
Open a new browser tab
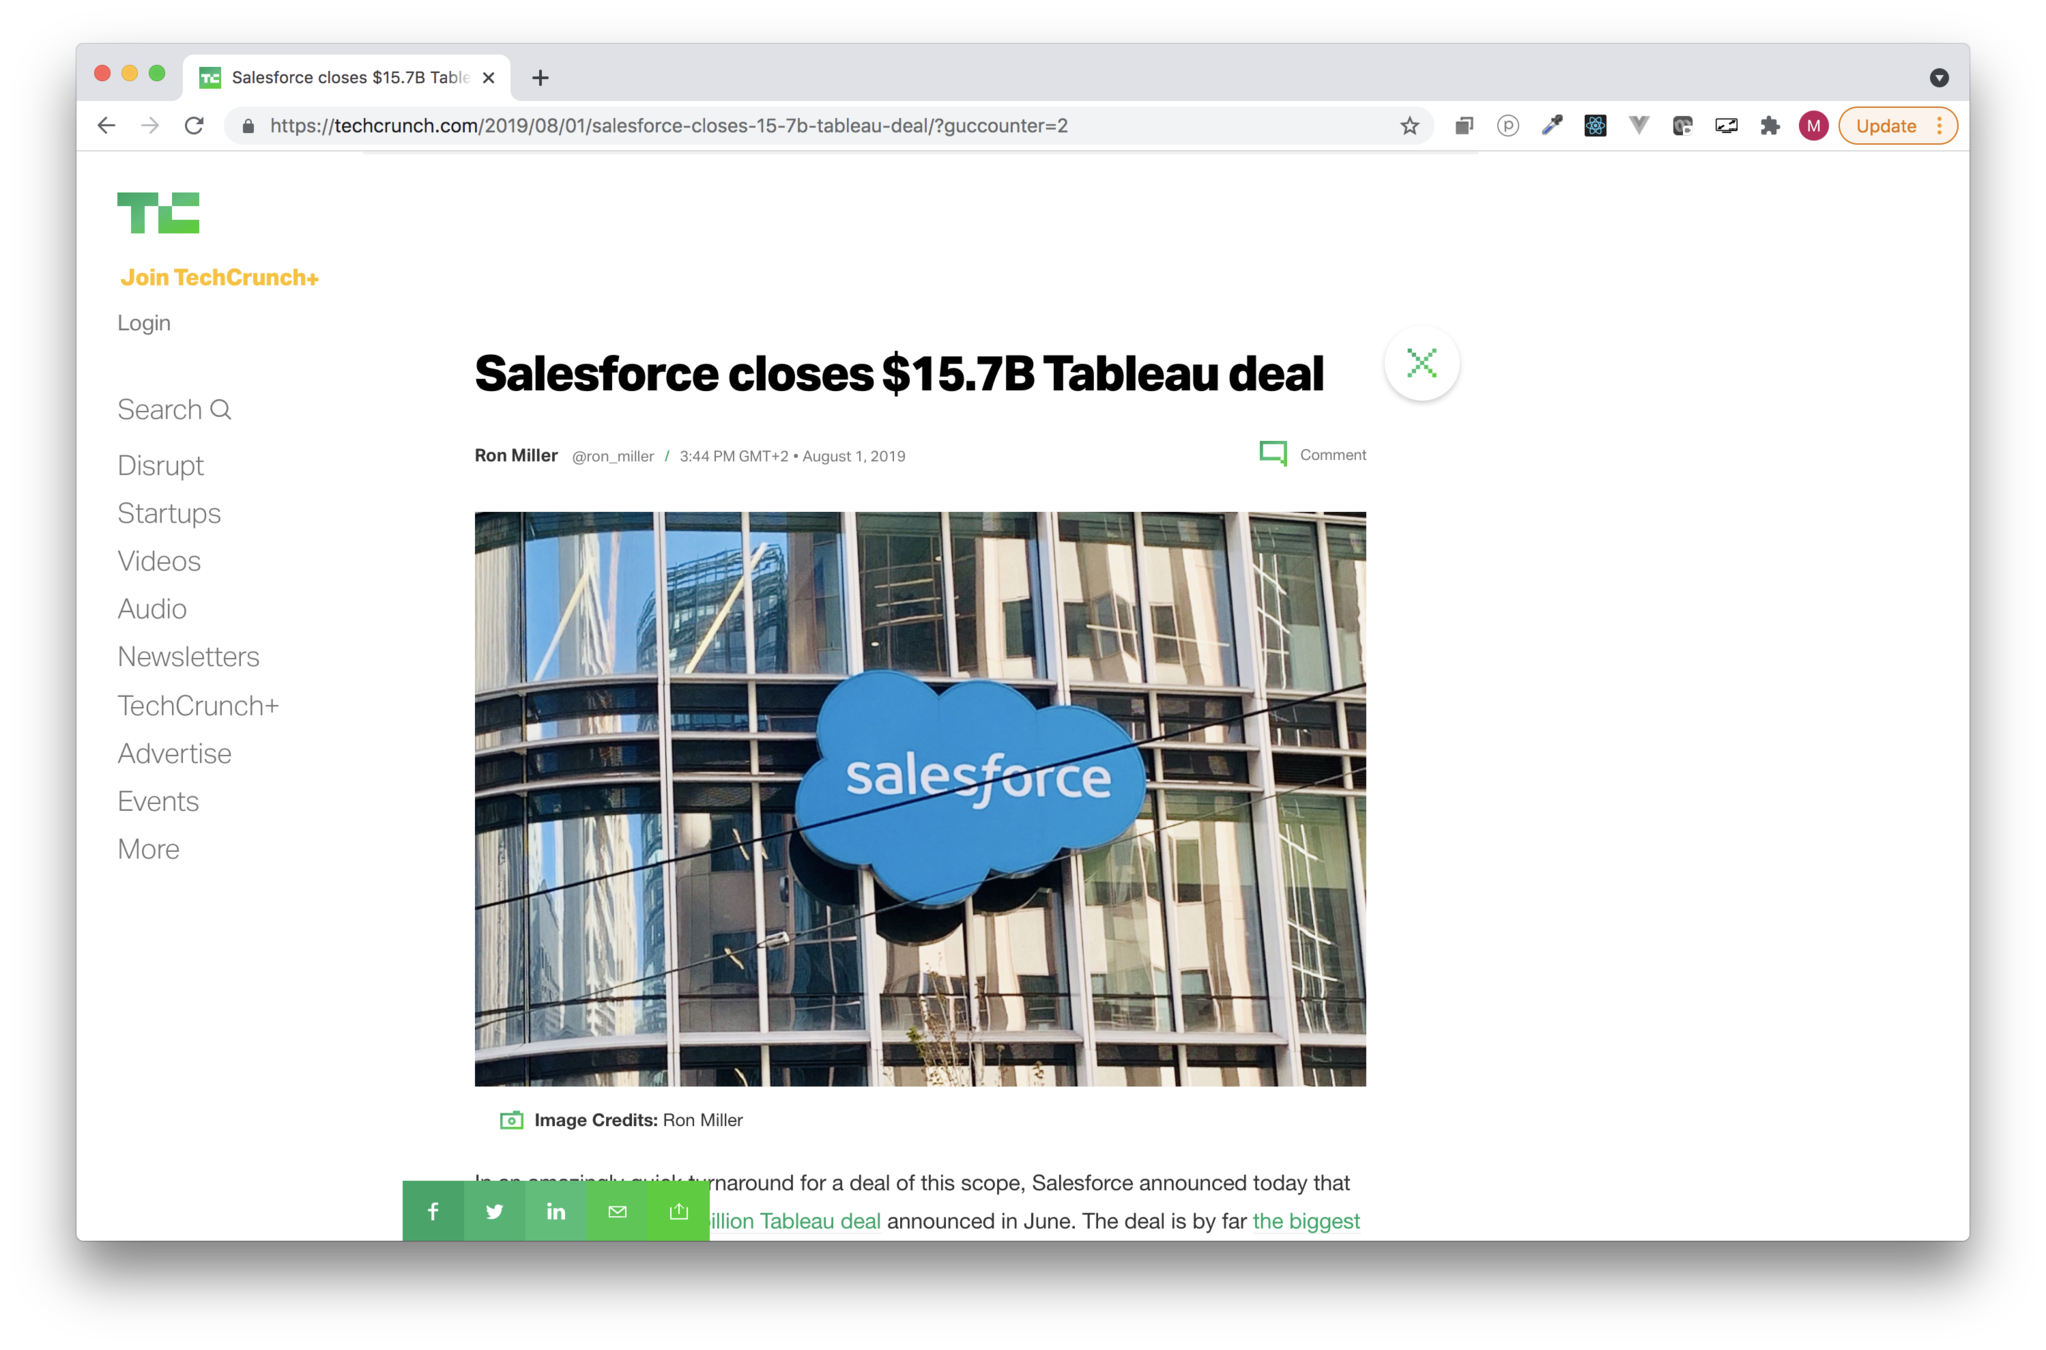pyautogui.click(x=540, y=78)
